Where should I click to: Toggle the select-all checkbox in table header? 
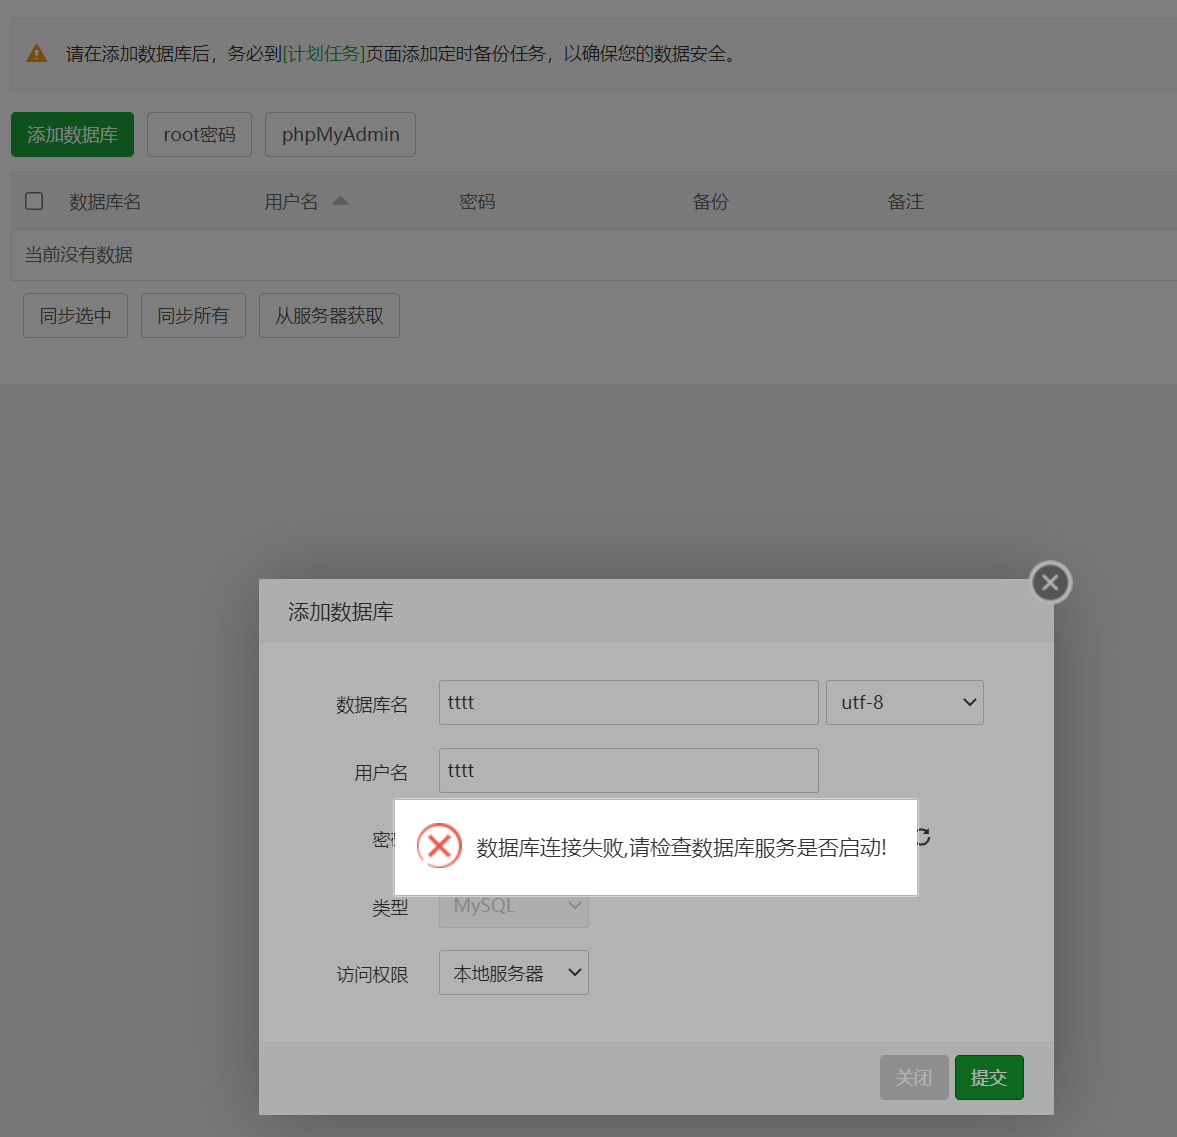pyautogui.click(x=34, y=201)
